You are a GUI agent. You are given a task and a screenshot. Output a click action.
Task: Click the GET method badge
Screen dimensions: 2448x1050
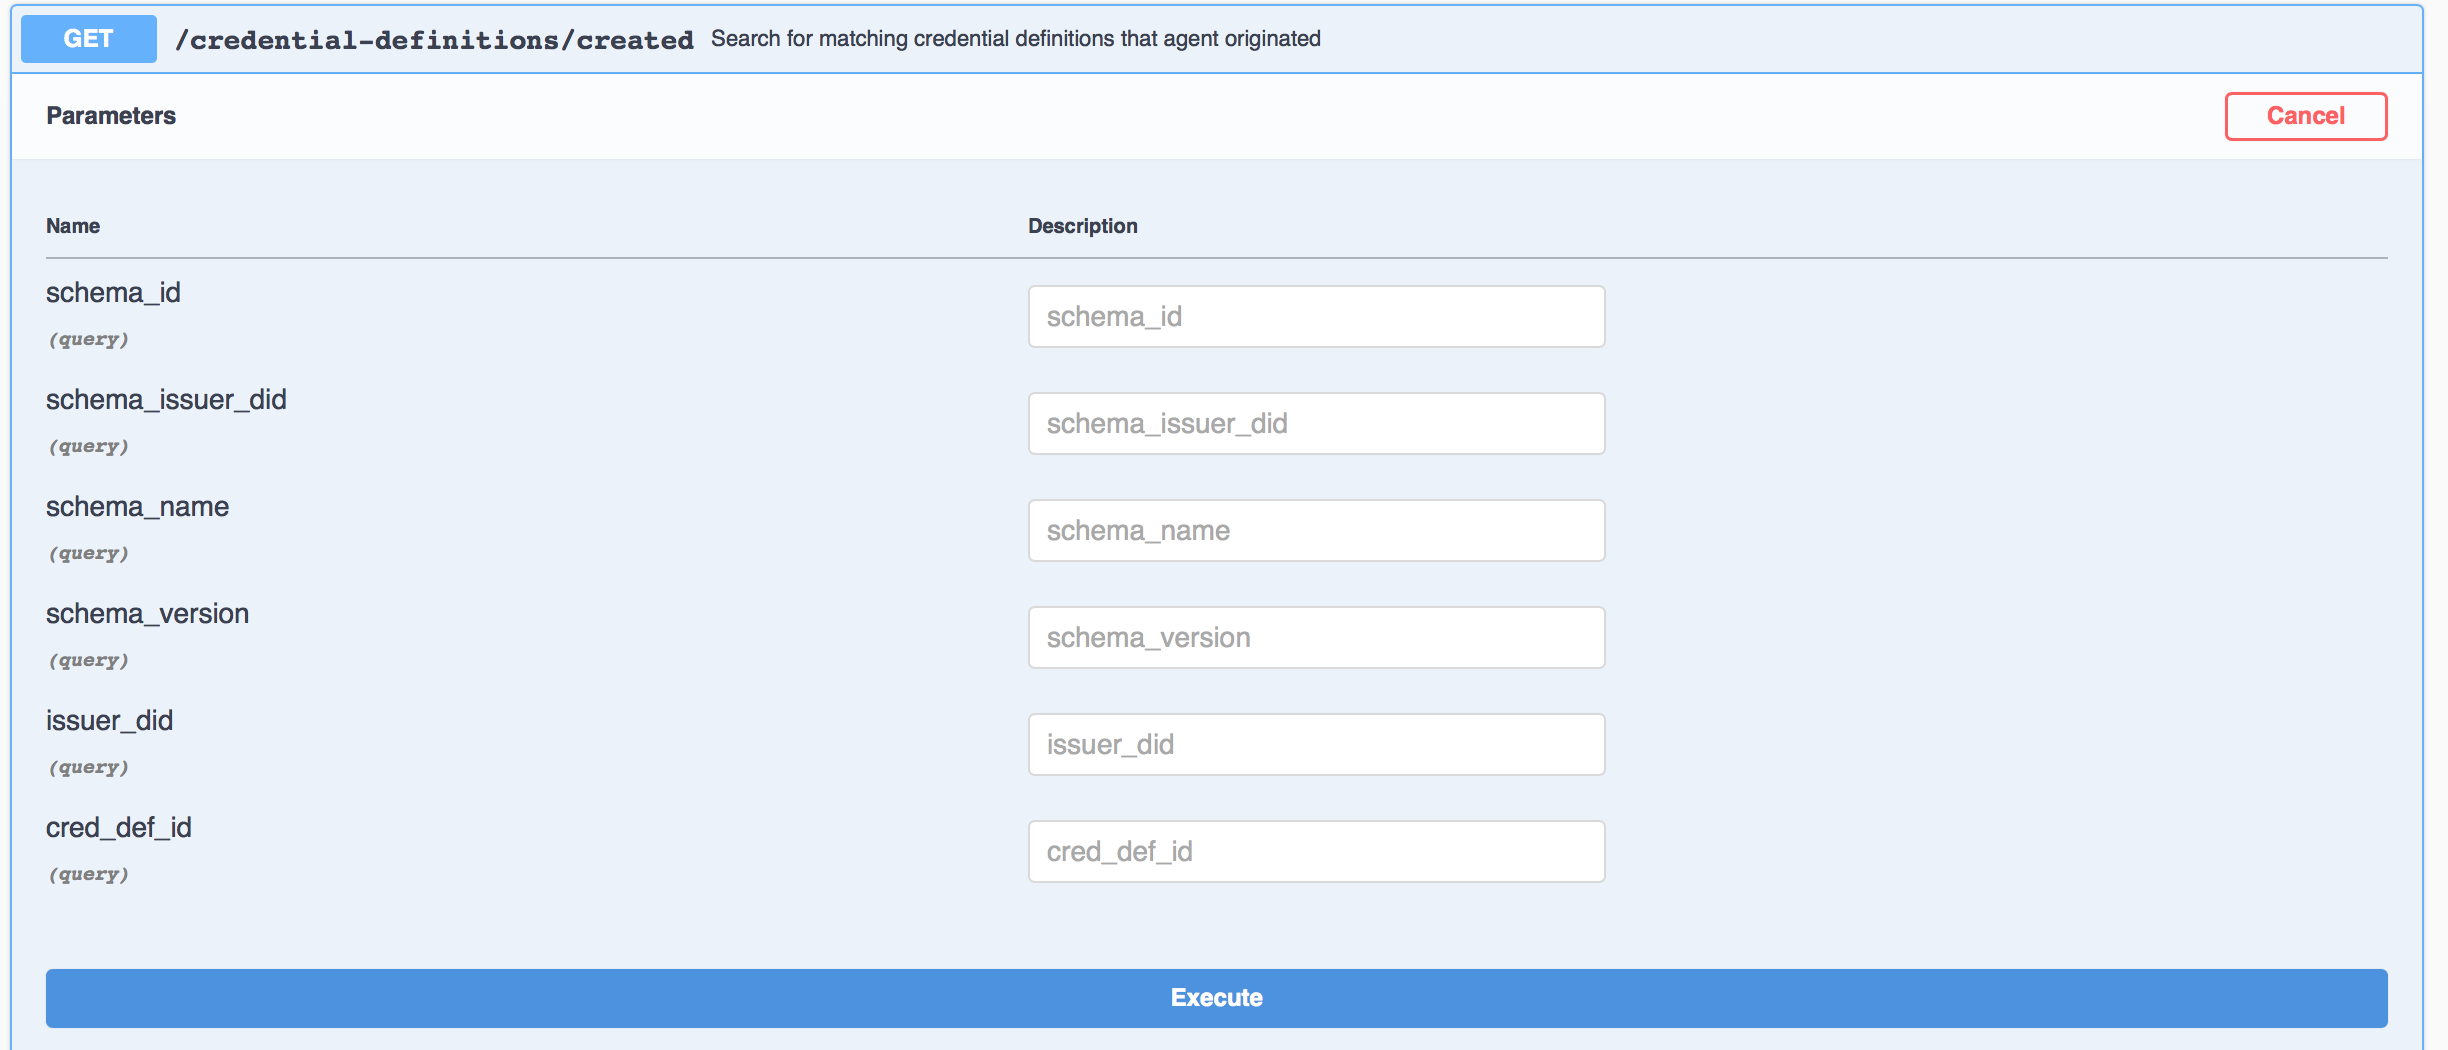point(88,39)
